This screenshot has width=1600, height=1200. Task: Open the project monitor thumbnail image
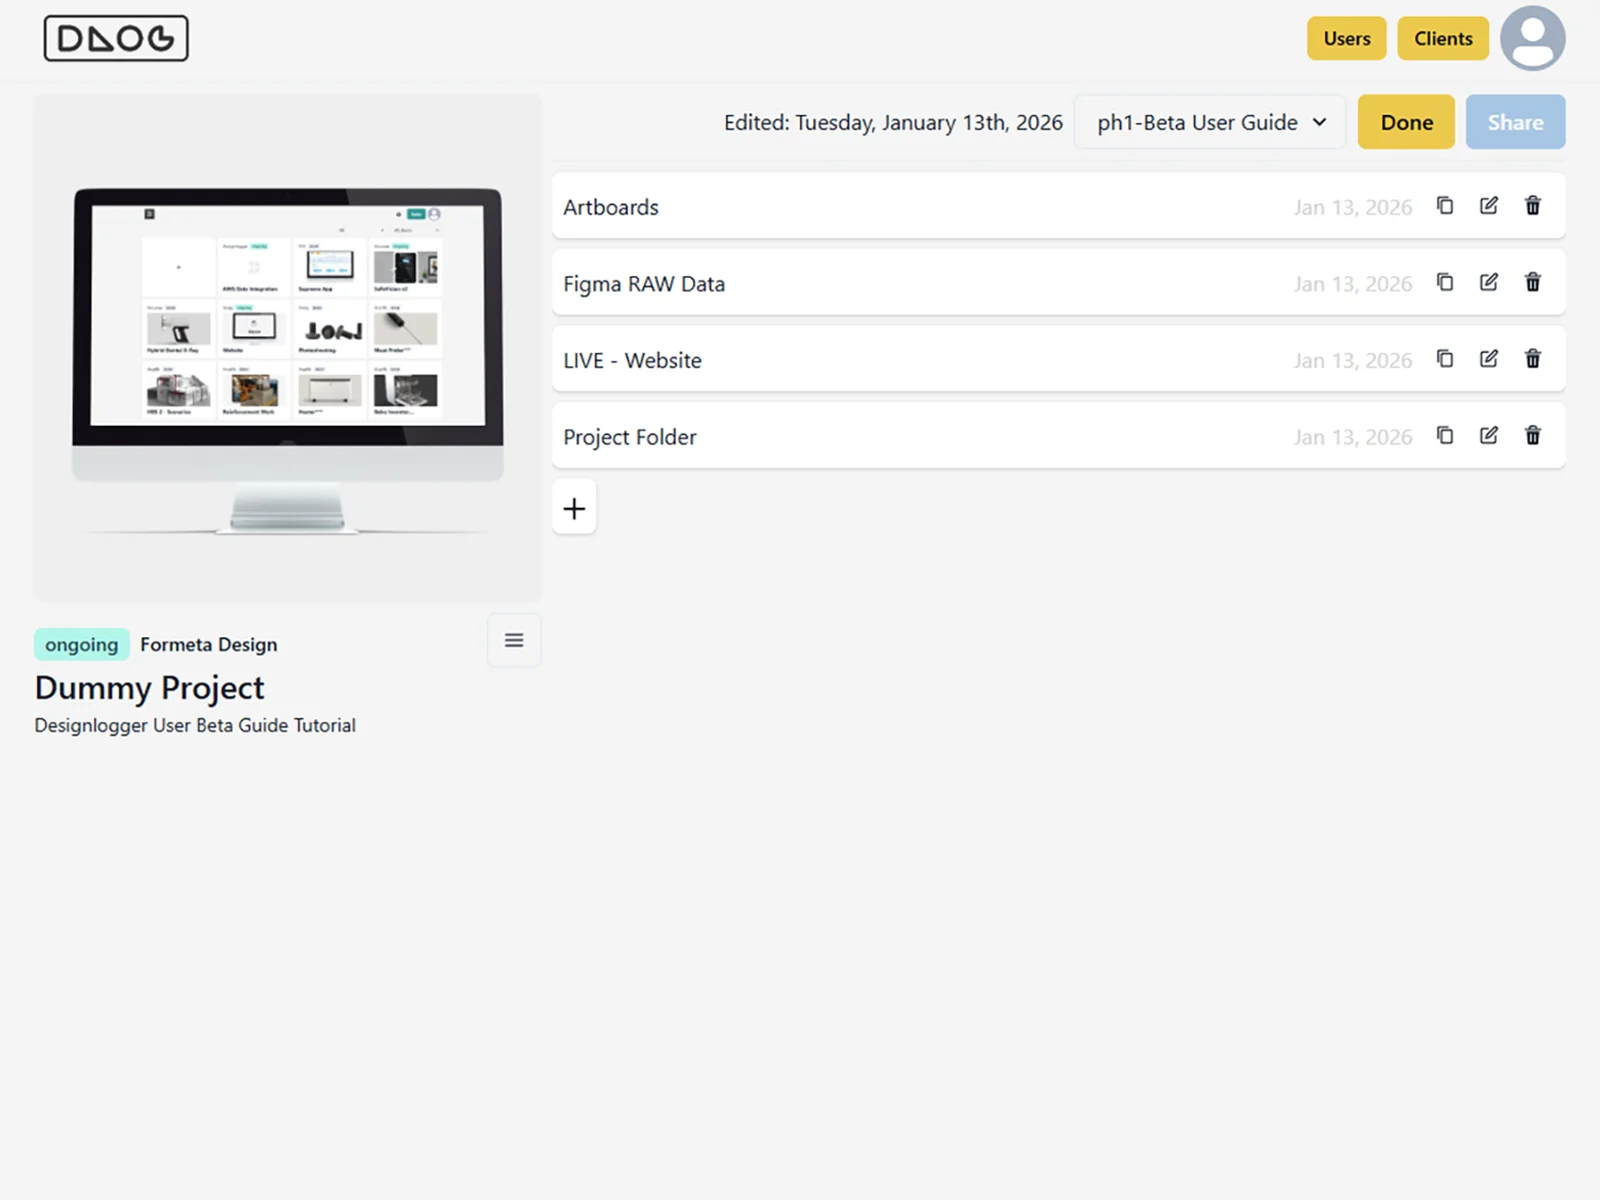[x=288, y=348]
